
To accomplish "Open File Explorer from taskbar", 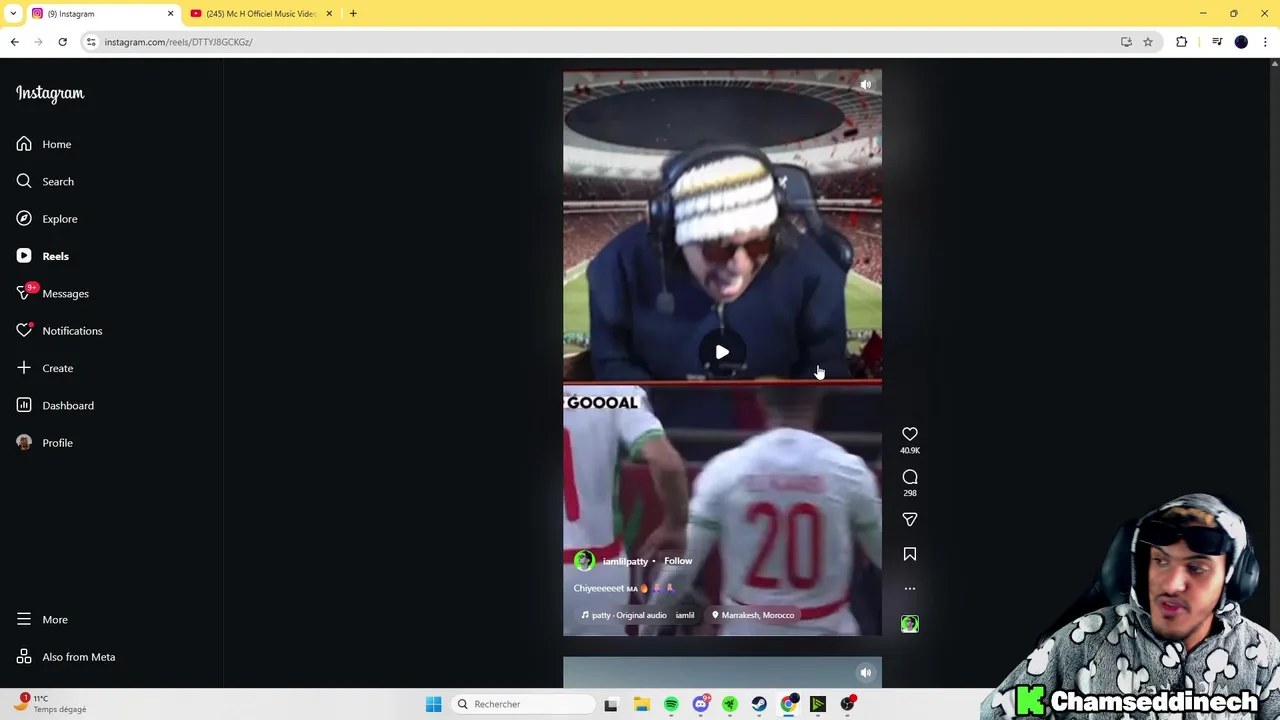I will pos(641,704).
